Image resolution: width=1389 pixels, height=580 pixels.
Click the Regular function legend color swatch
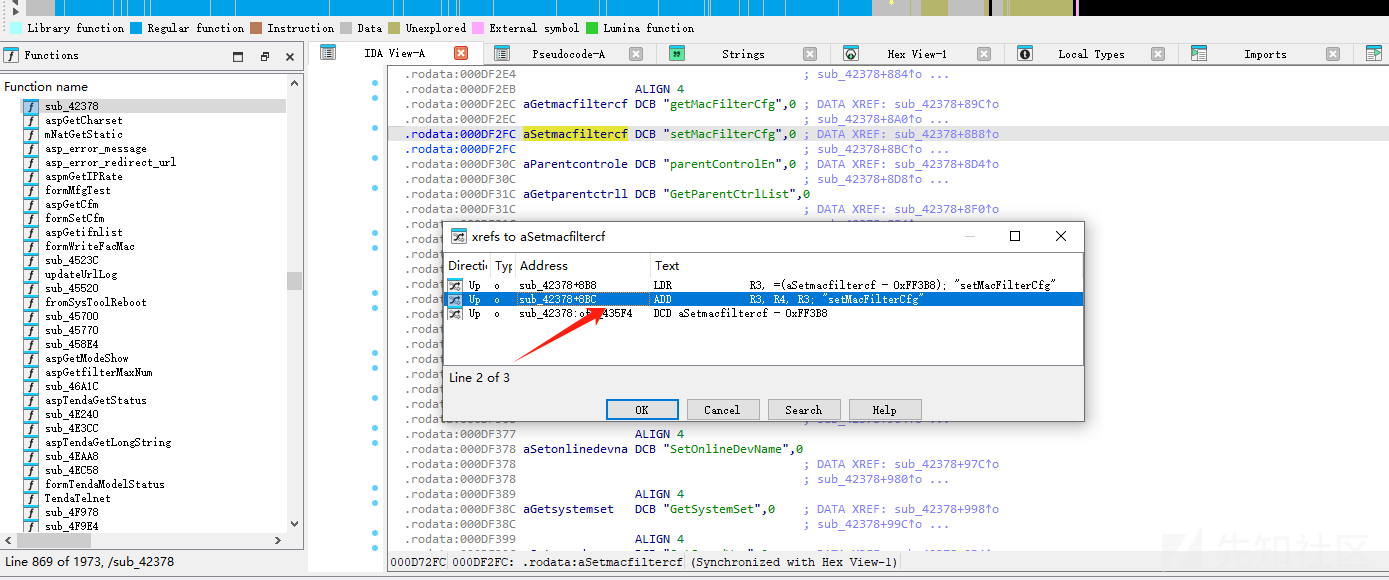click(x=136, y=28)
